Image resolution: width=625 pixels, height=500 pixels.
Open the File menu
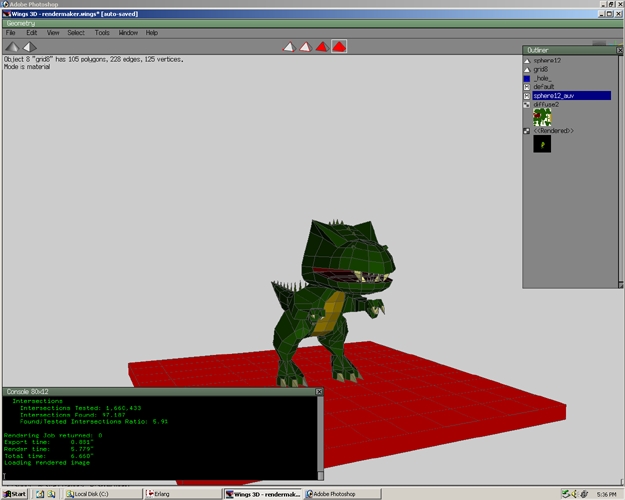[x=11, y=33]
